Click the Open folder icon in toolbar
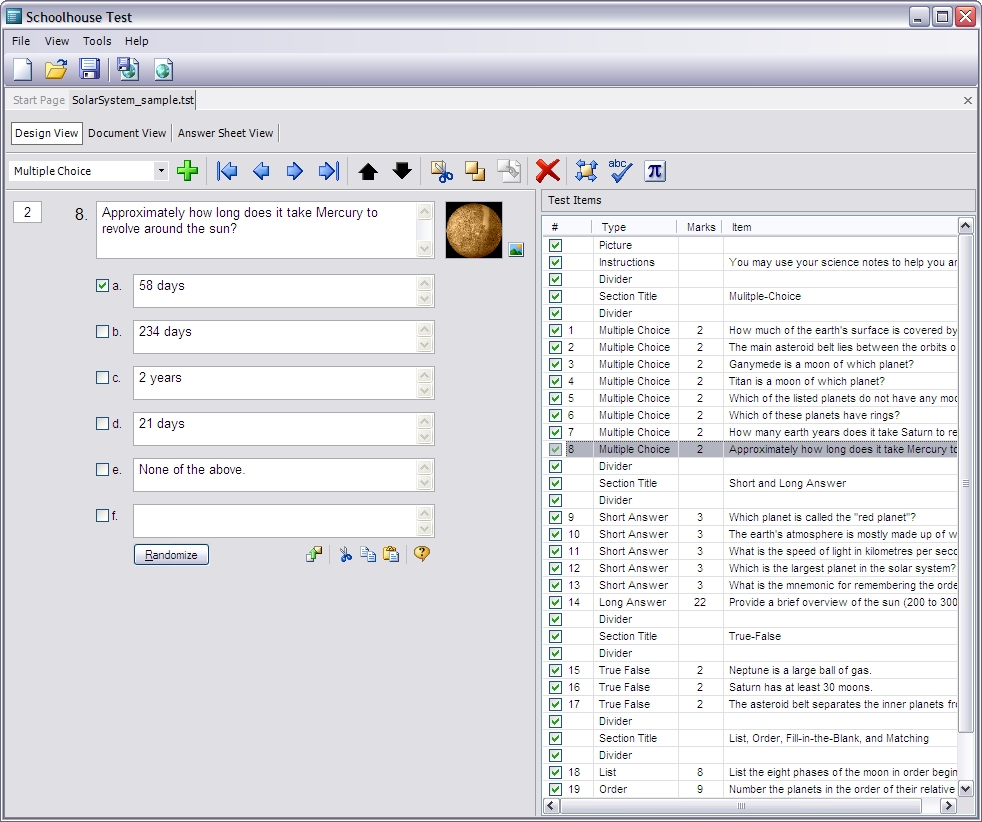Image resolution: width=982 pixels, height=822 pixels. [x=56, y=69]
